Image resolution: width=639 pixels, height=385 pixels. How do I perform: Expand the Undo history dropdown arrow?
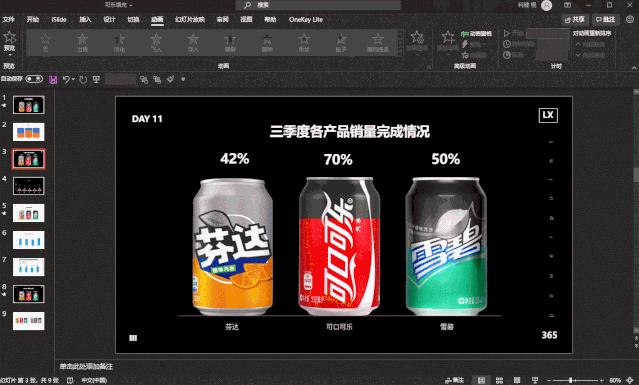pos(73,79)
